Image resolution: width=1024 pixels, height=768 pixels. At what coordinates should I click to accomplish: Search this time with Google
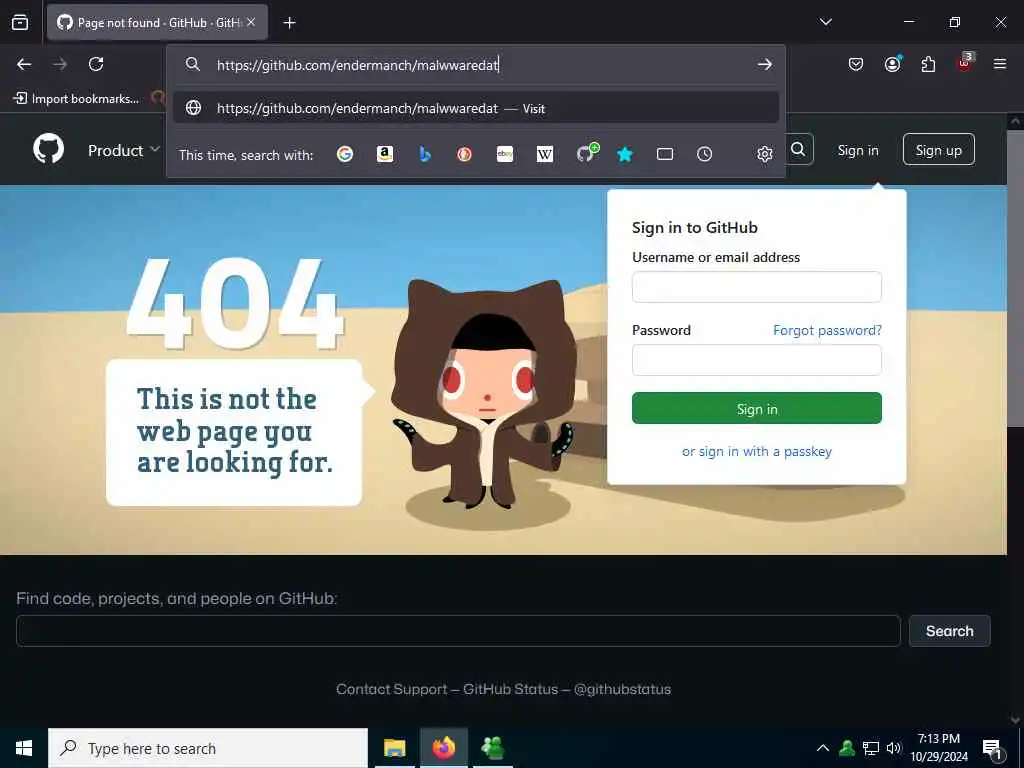click(345, 154)
